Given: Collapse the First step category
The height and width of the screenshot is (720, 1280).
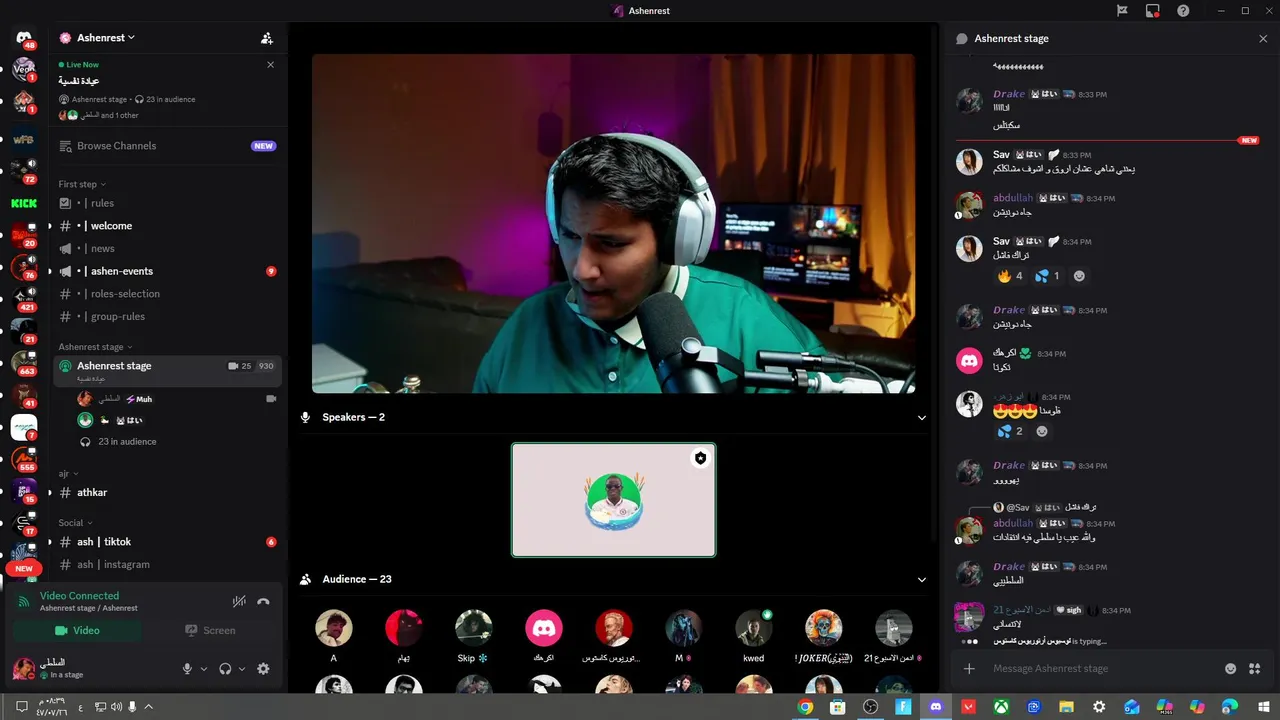Looking at the screenshot, I should click(x=82, y=184).
